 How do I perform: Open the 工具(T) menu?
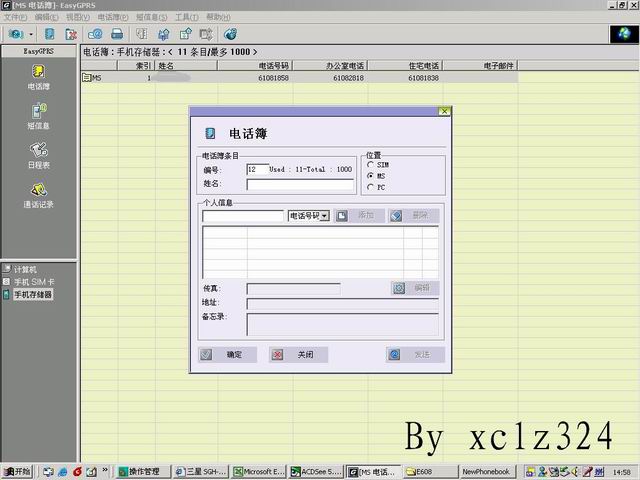187,17
